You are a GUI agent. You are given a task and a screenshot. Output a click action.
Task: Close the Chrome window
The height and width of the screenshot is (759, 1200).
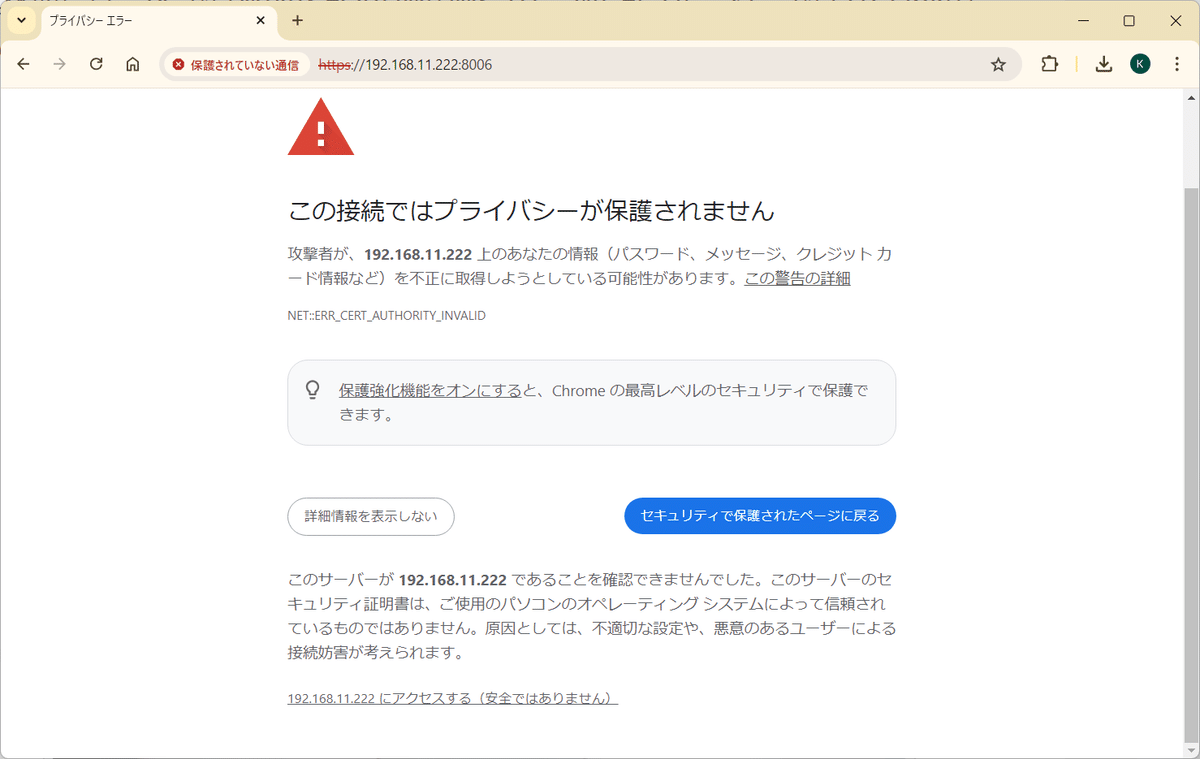click(1175, 21)
